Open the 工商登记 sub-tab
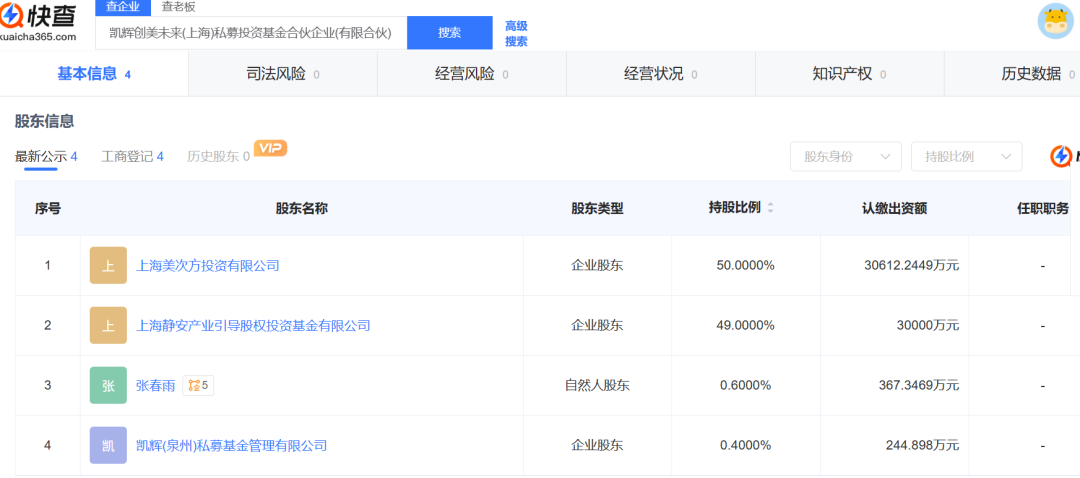 132,157
